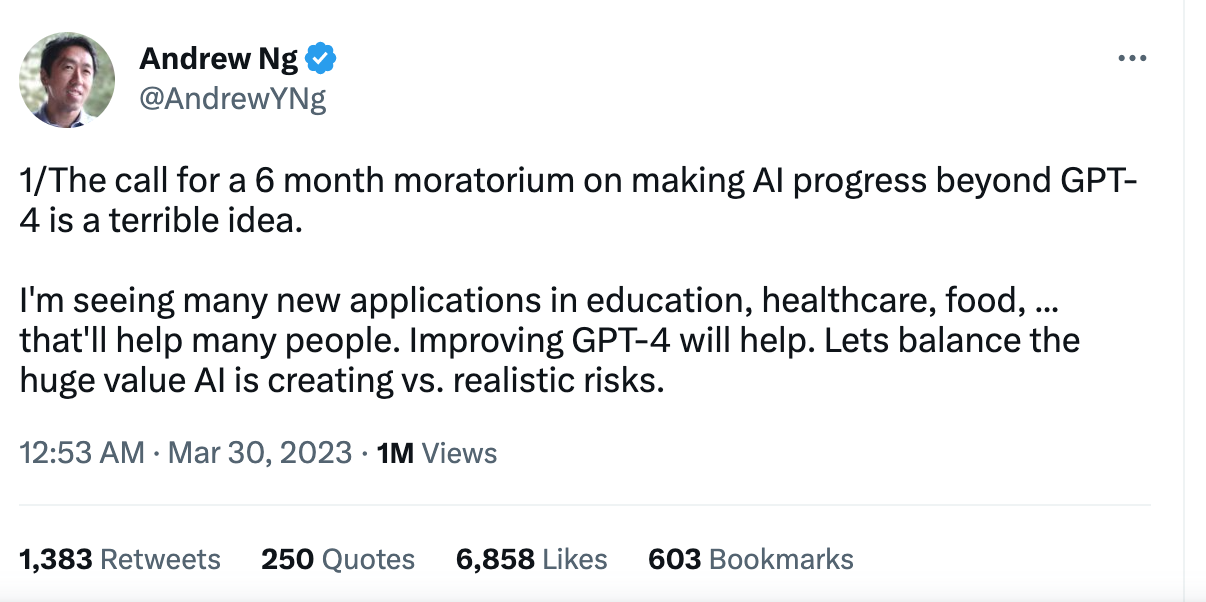Viewport: 1206px width, 602px height.
Task: Click the sentence "Improving GPT-4 will help"
Action: click(x=569, y=340)
